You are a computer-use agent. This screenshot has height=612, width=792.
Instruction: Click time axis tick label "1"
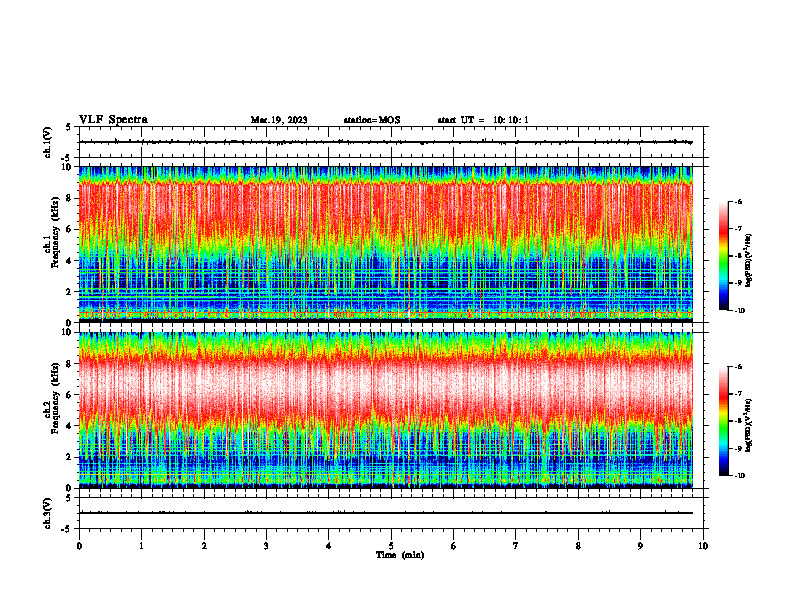(x=141, y=546)
